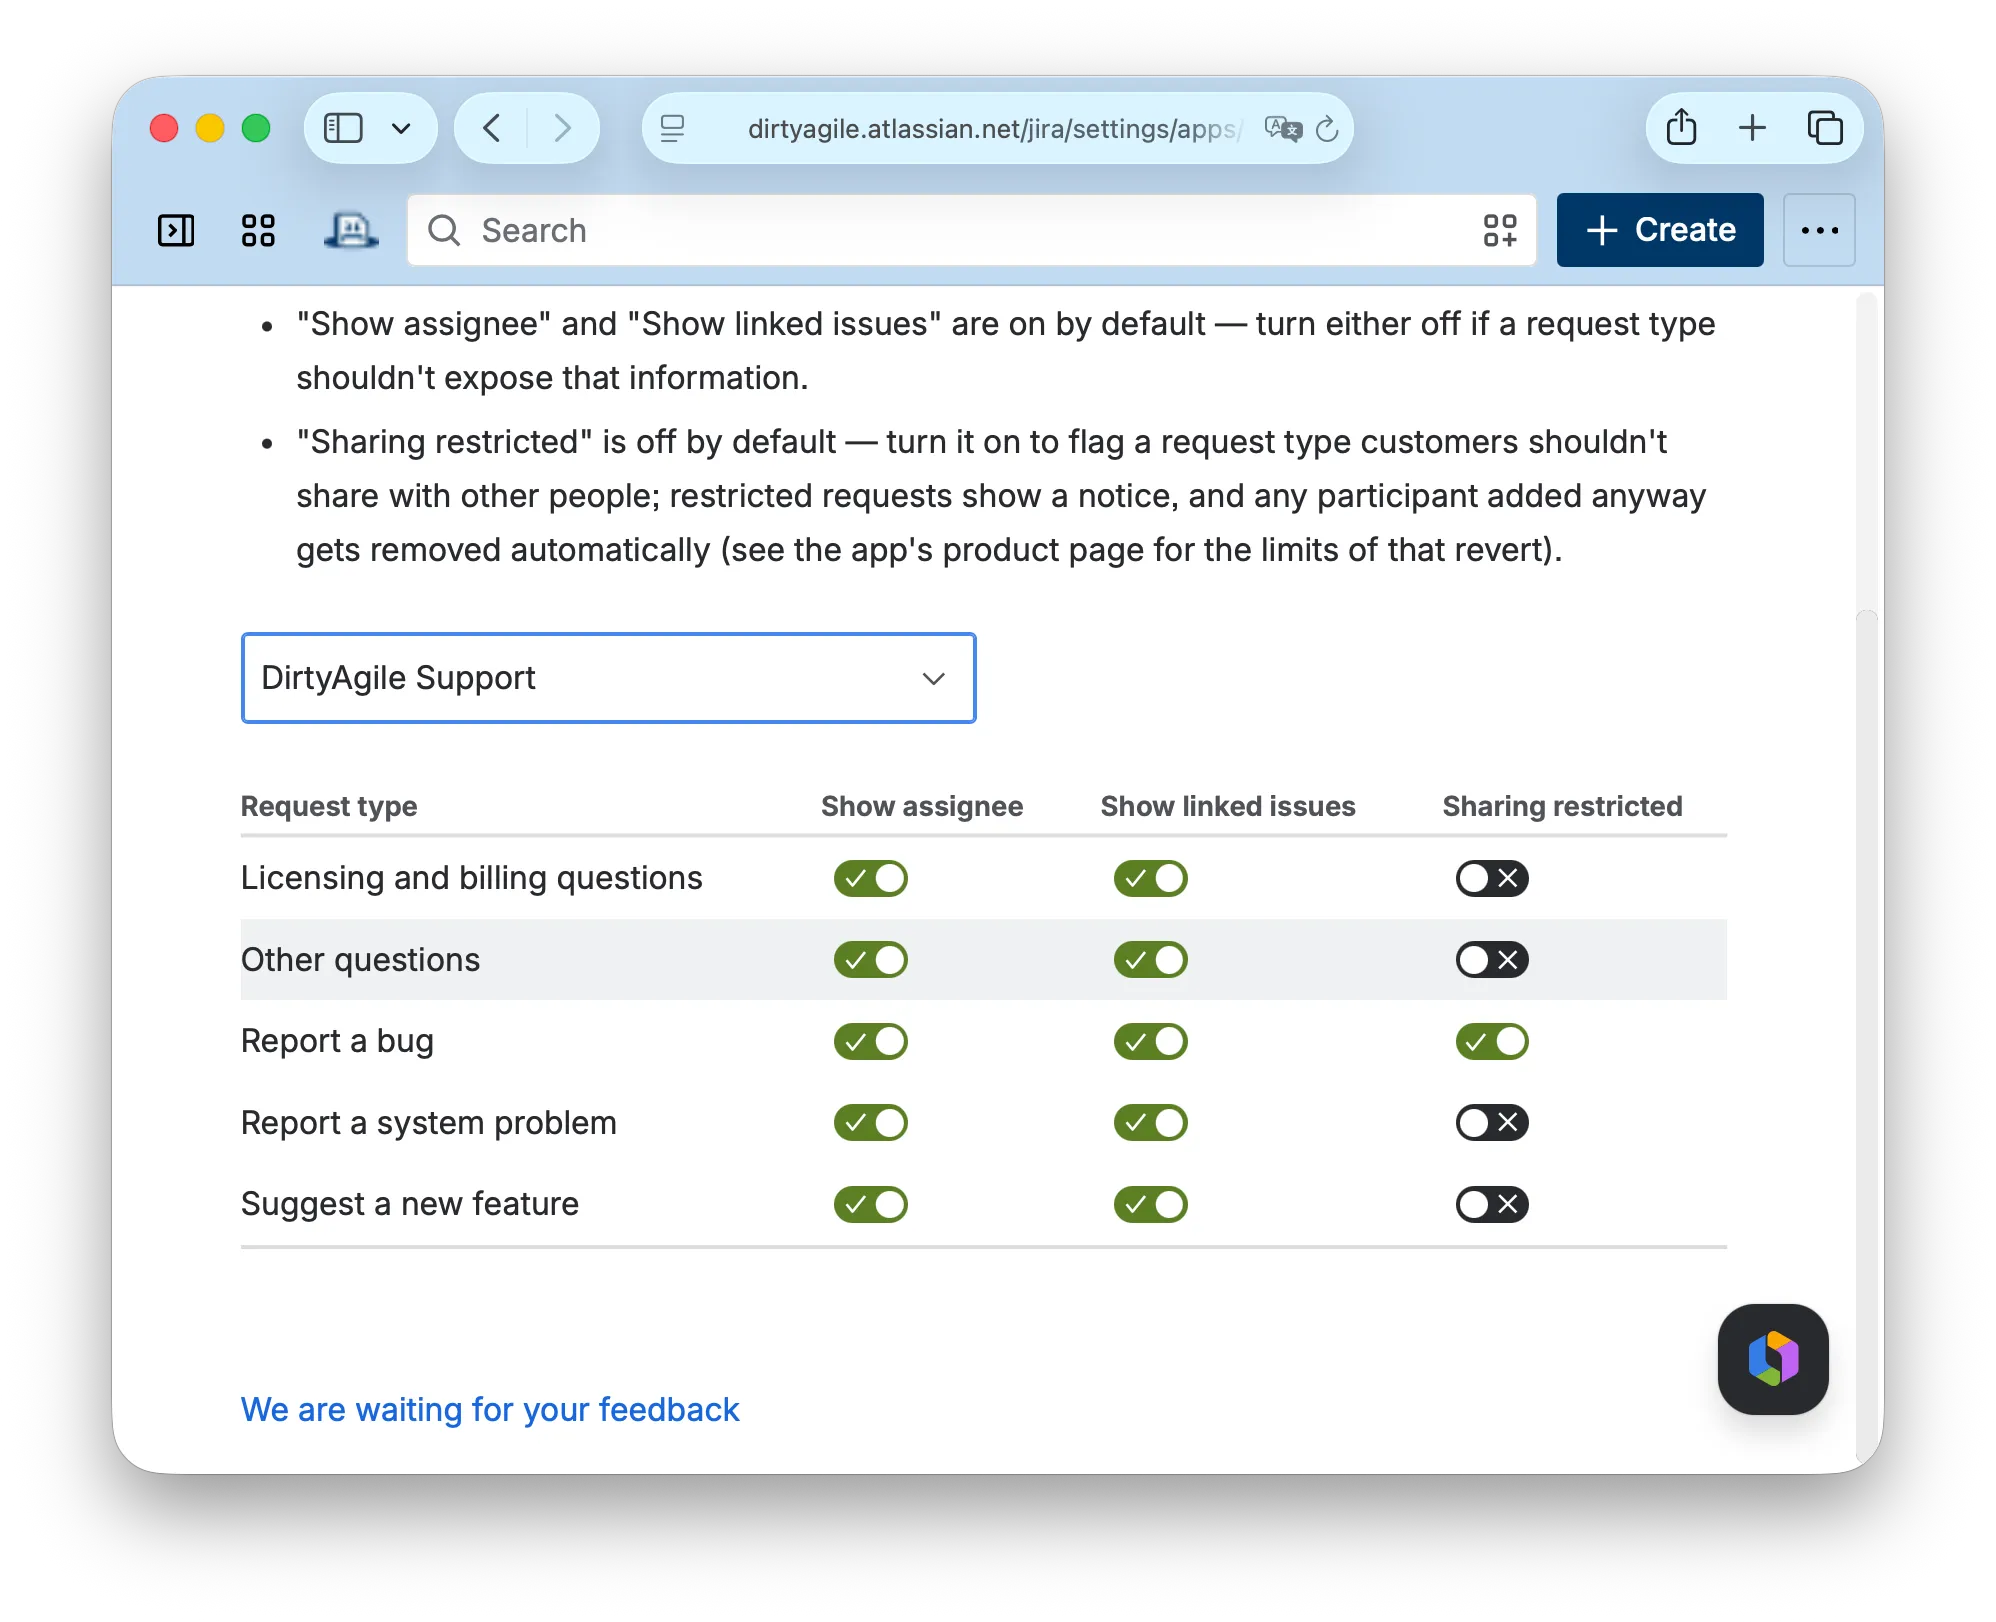
Task: Close the Safari window
Action: click(164, 128)
